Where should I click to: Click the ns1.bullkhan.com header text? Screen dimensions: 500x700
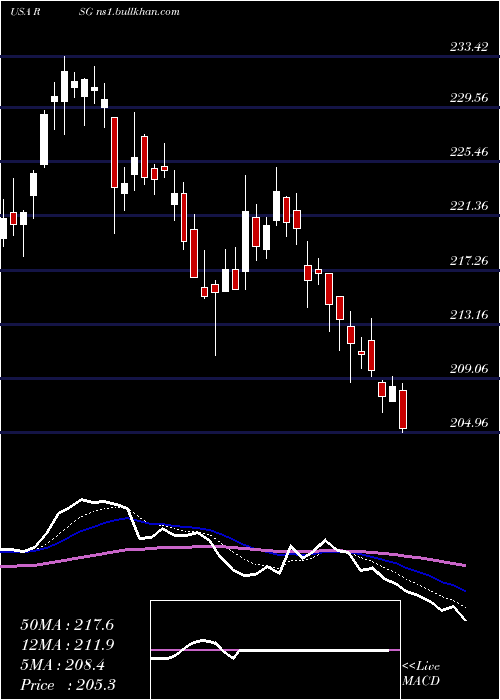(138, 11)
